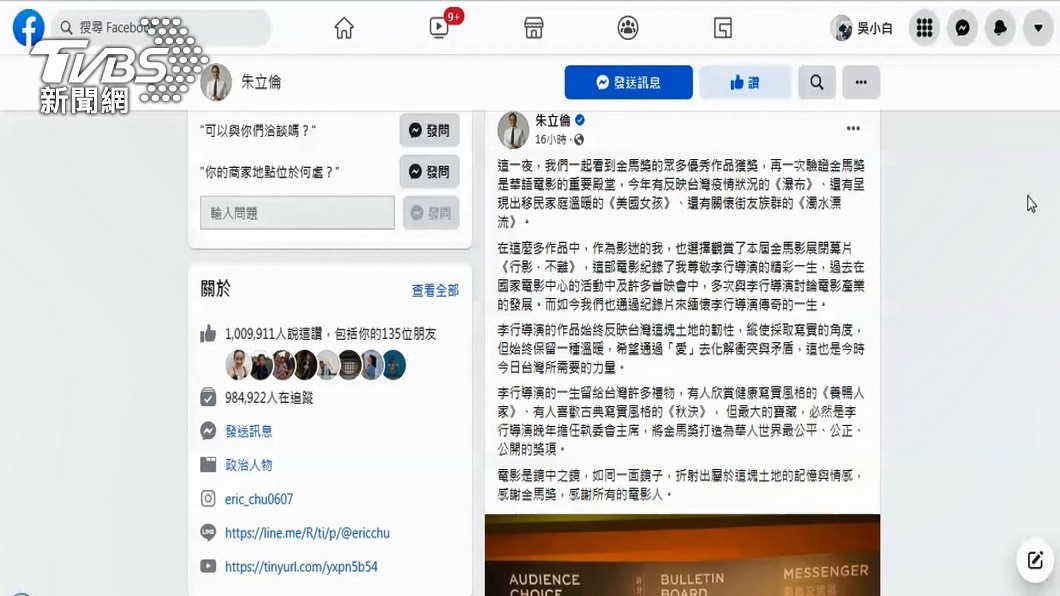Search within the page using magnifier button

click(817, 82)
